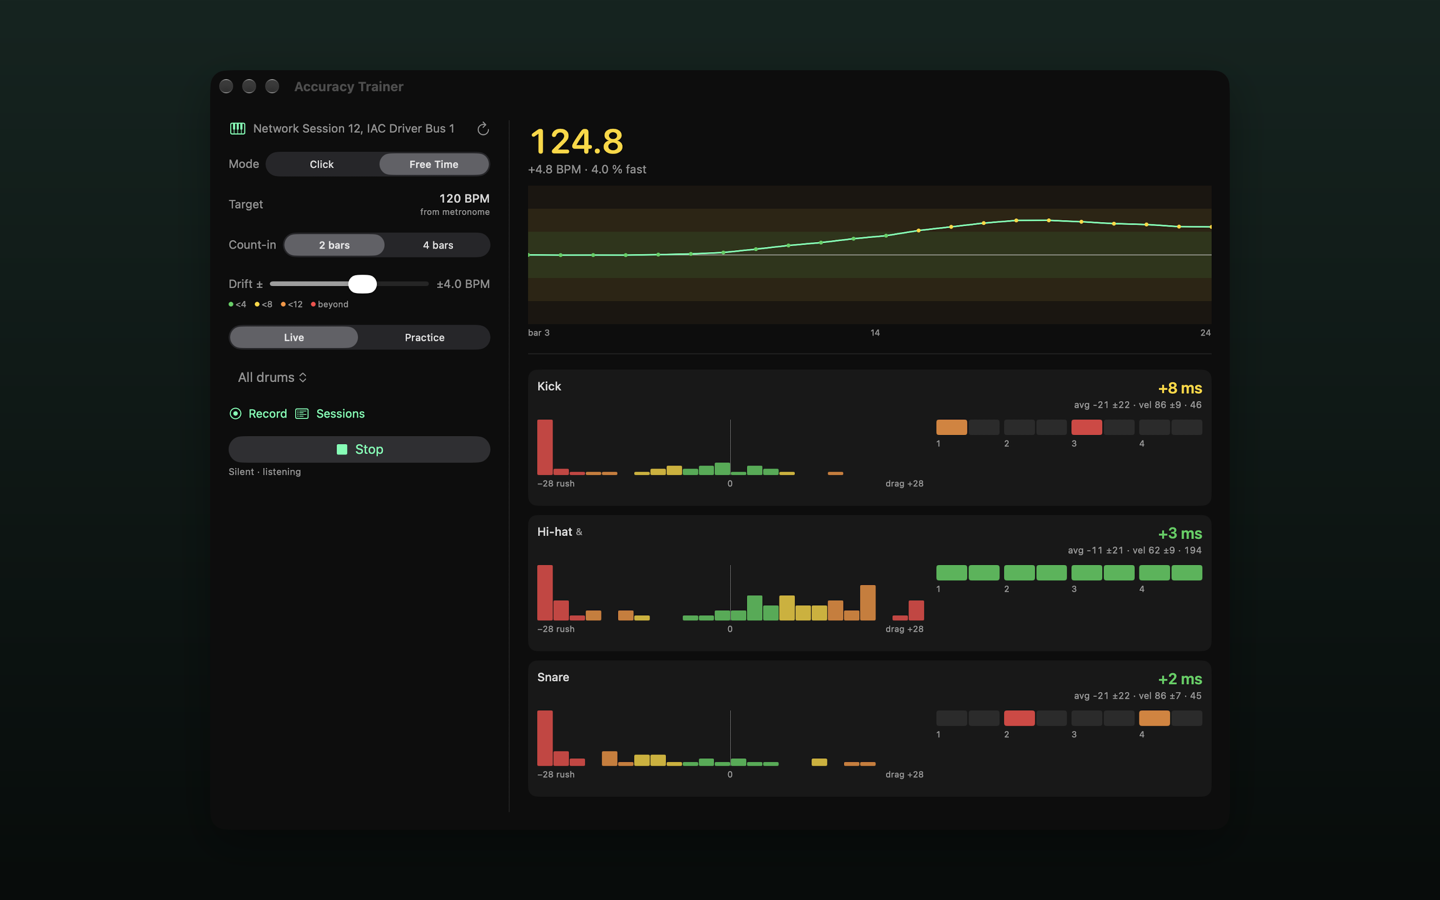
Task: Switch mode to Click
Action: (322, 164)
